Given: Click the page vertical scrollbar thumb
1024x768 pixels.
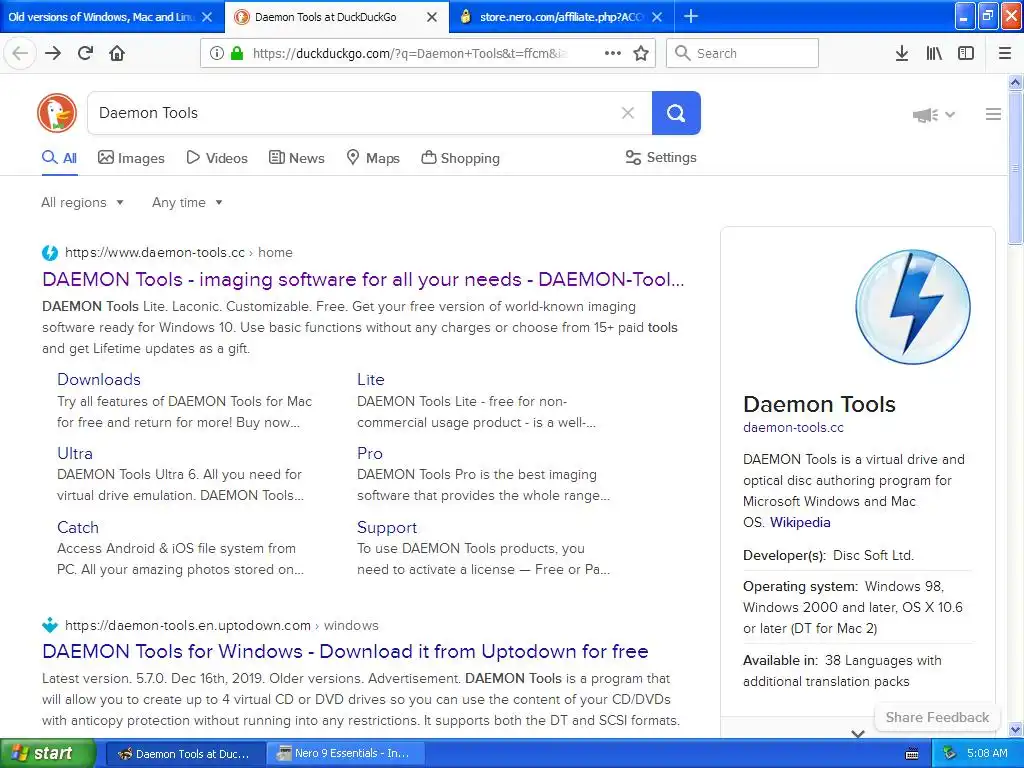Looking at the screenshot, I should pos(1015,168).
